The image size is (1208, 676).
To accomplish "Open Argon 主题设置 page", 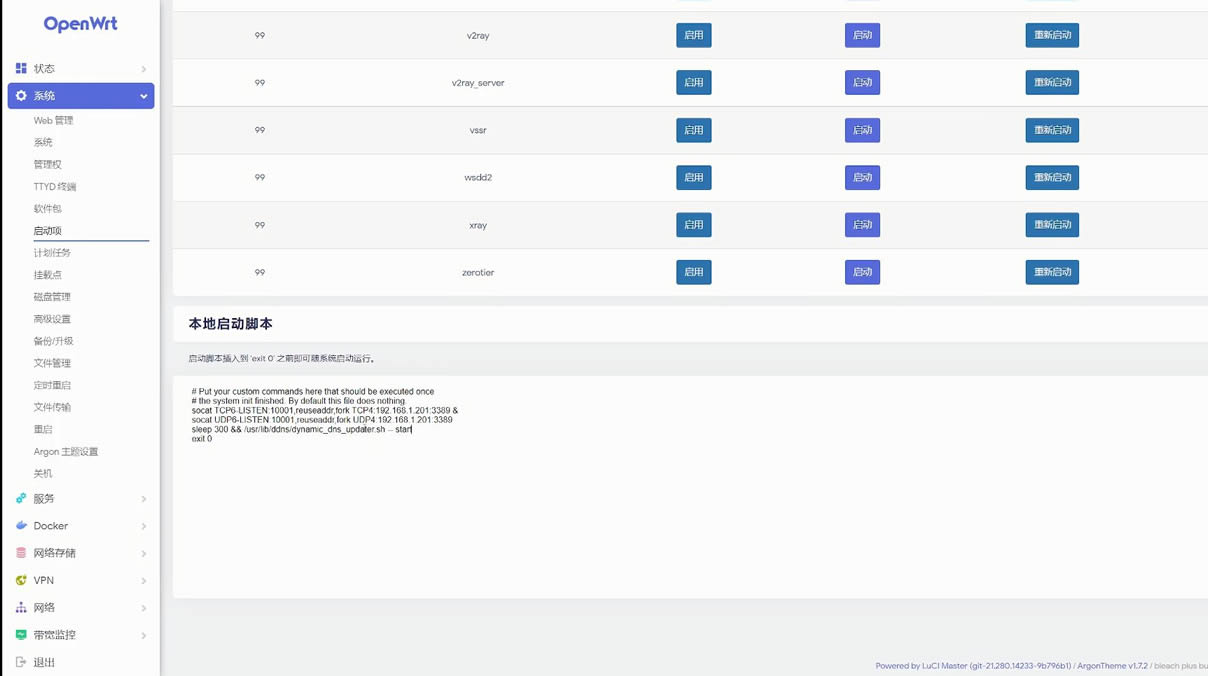I will (66, 451).
